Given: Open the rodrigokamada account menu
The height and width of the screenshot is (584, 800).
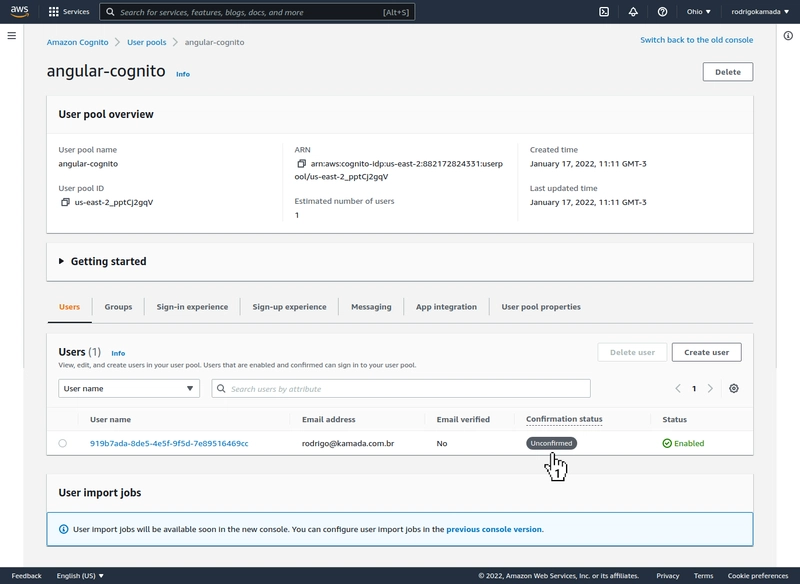Looking at the screenshot, I should pos(760,12).
